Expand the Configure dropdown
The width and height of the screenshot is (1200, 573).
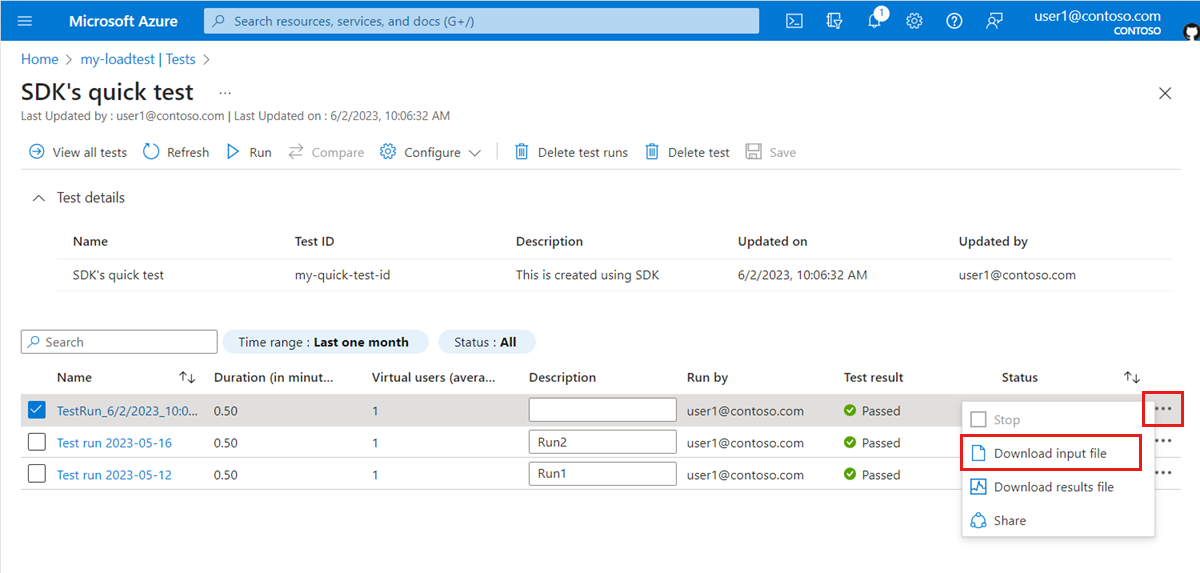click(431, 152)
